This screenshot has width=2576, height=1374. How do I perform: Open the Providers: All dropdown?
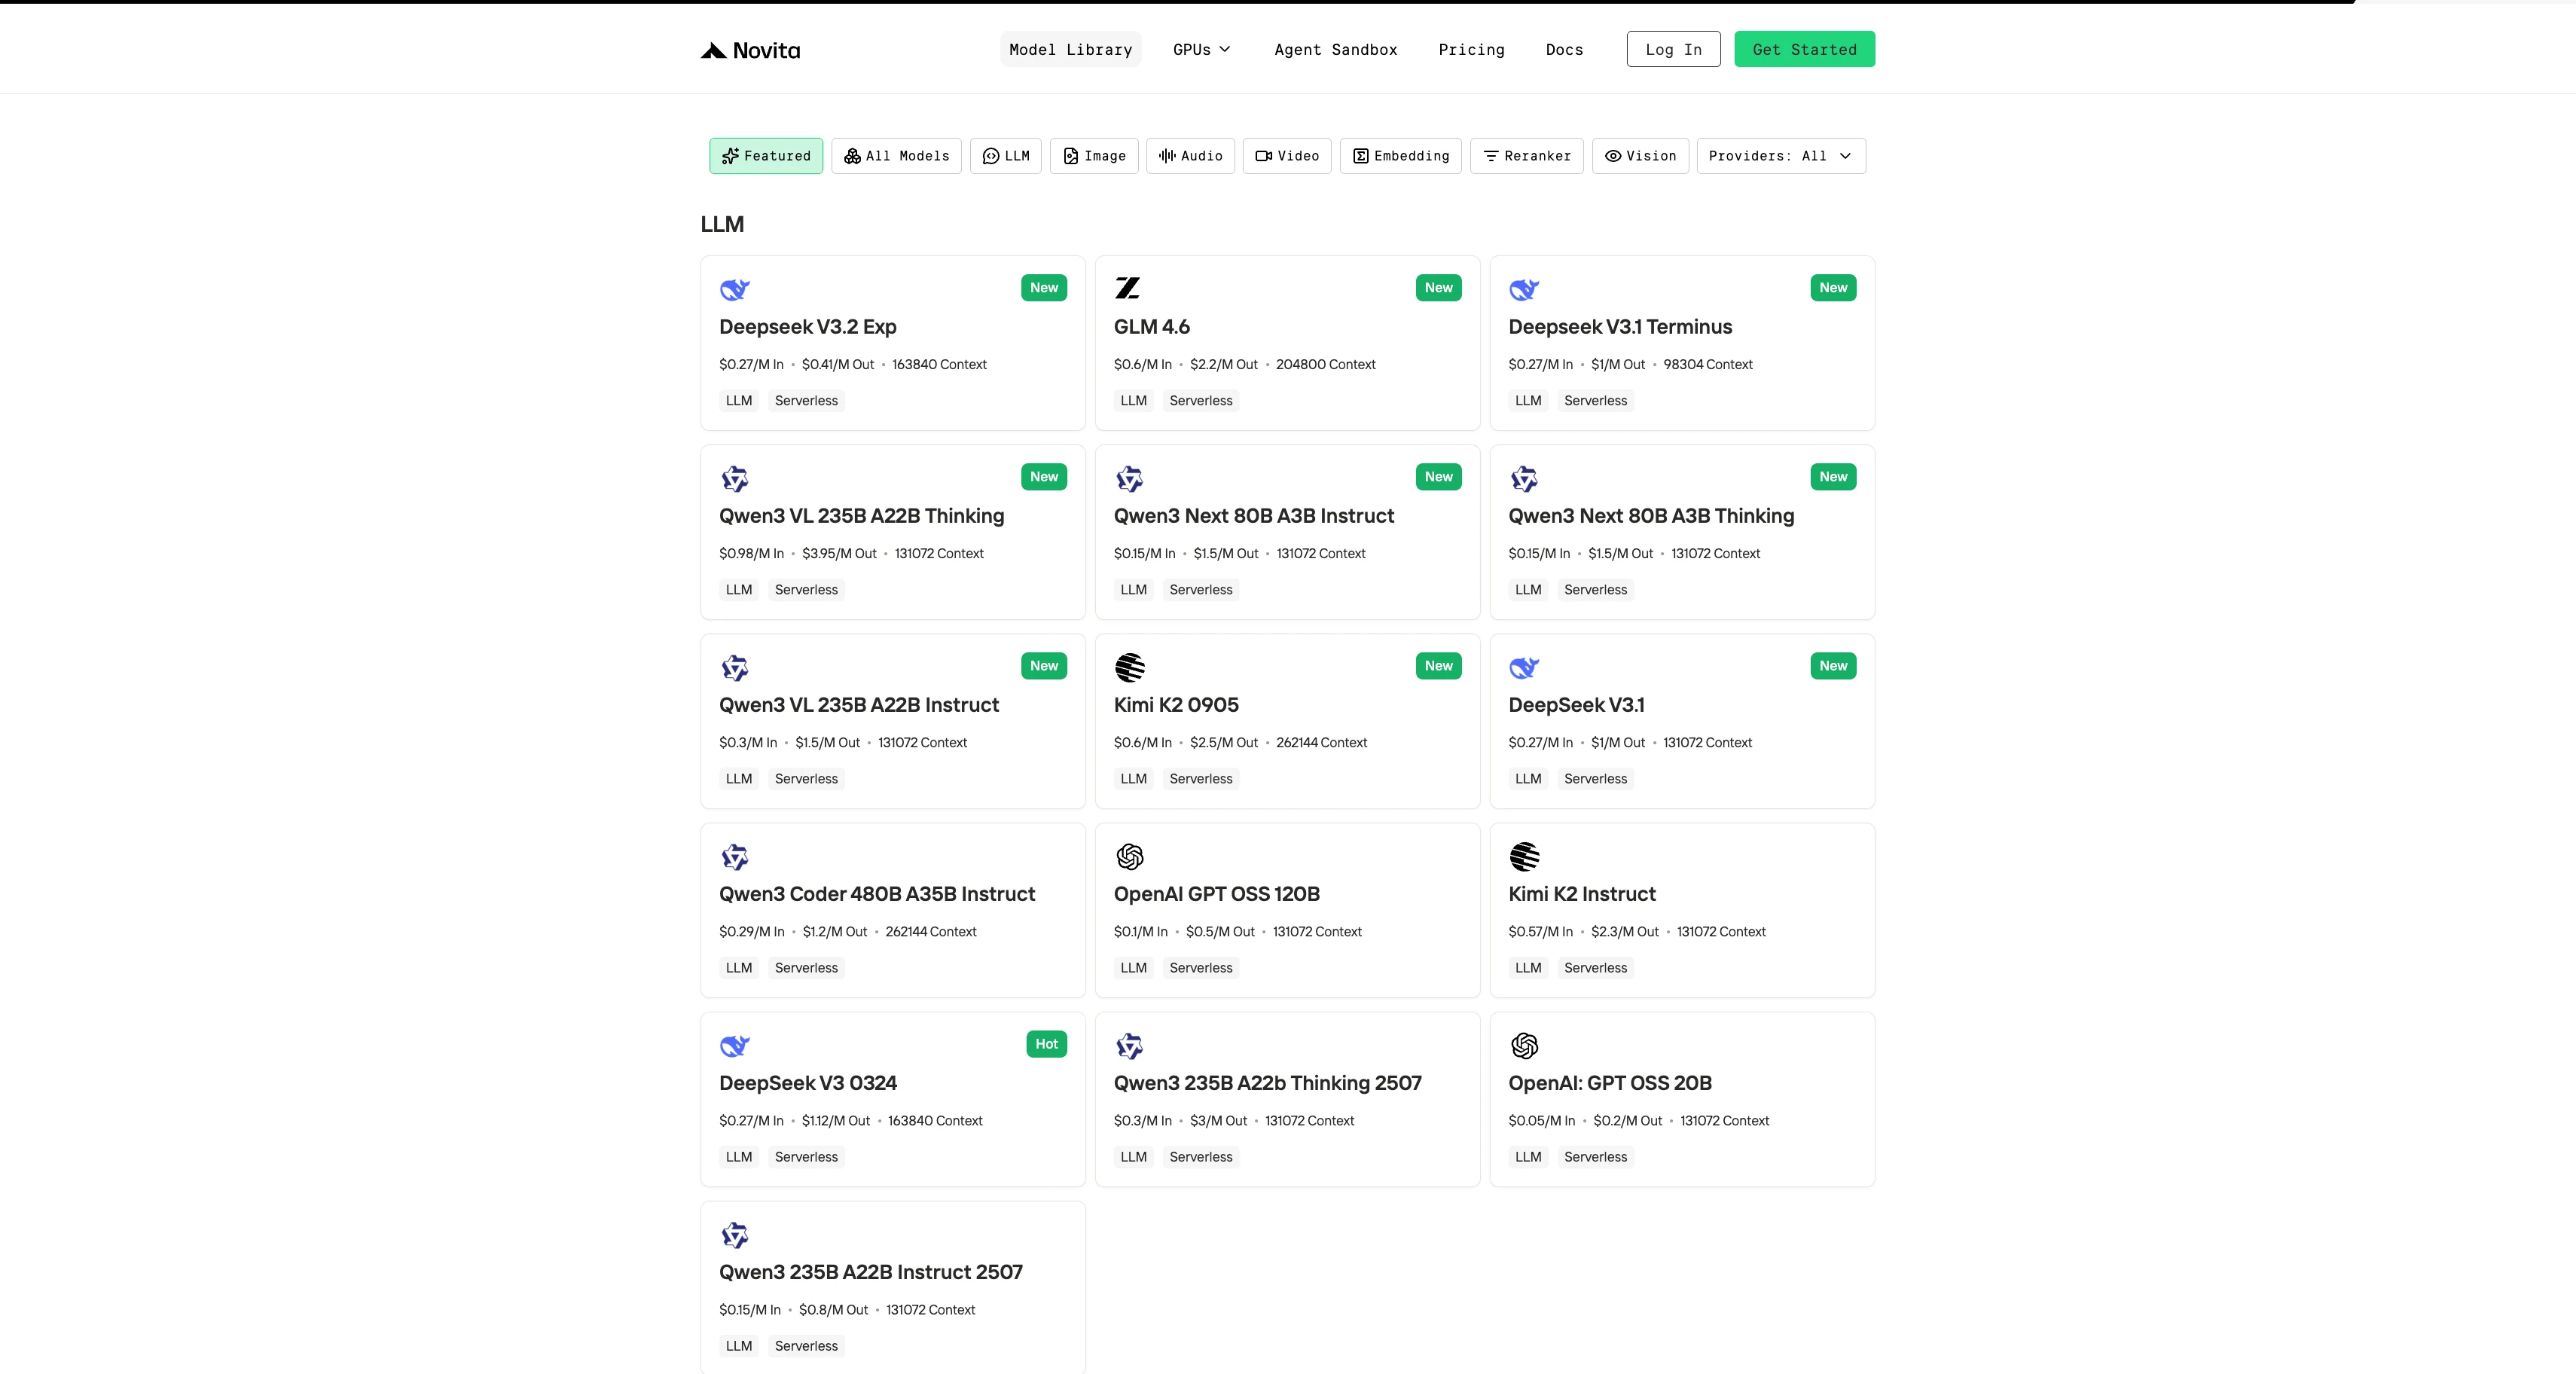tap(1781, 156)
